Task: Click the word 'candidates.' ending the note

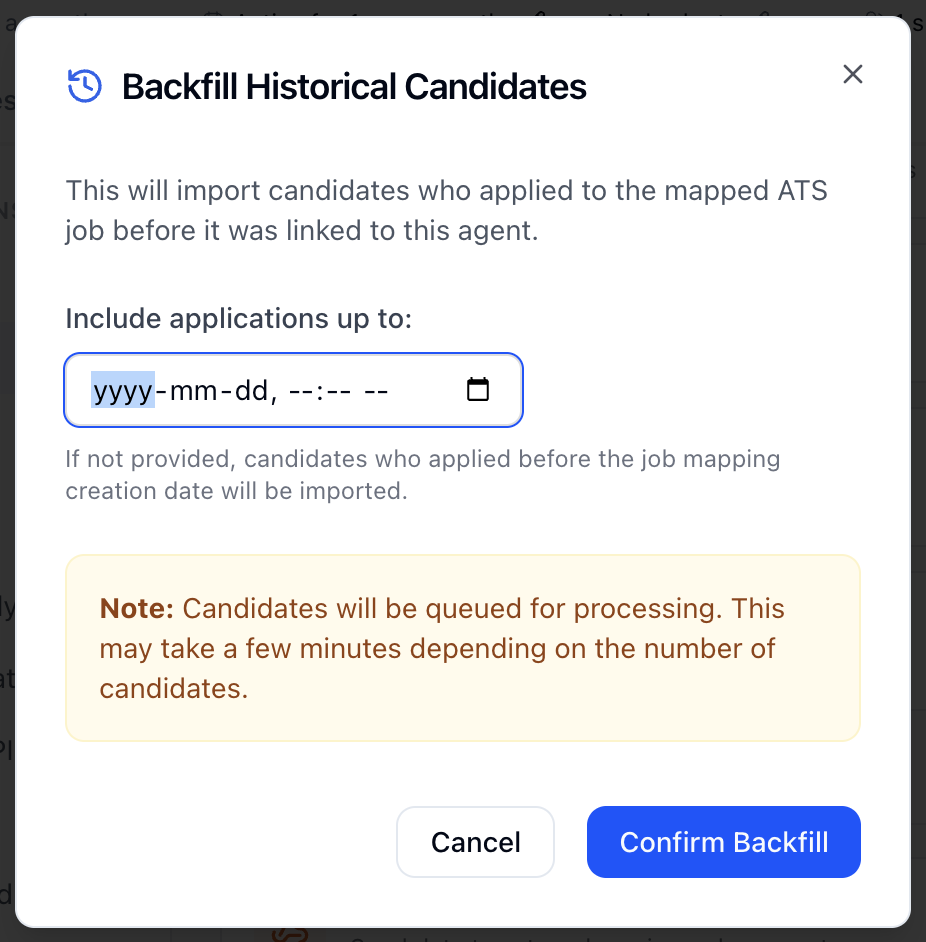Action: tap(173, 689)
